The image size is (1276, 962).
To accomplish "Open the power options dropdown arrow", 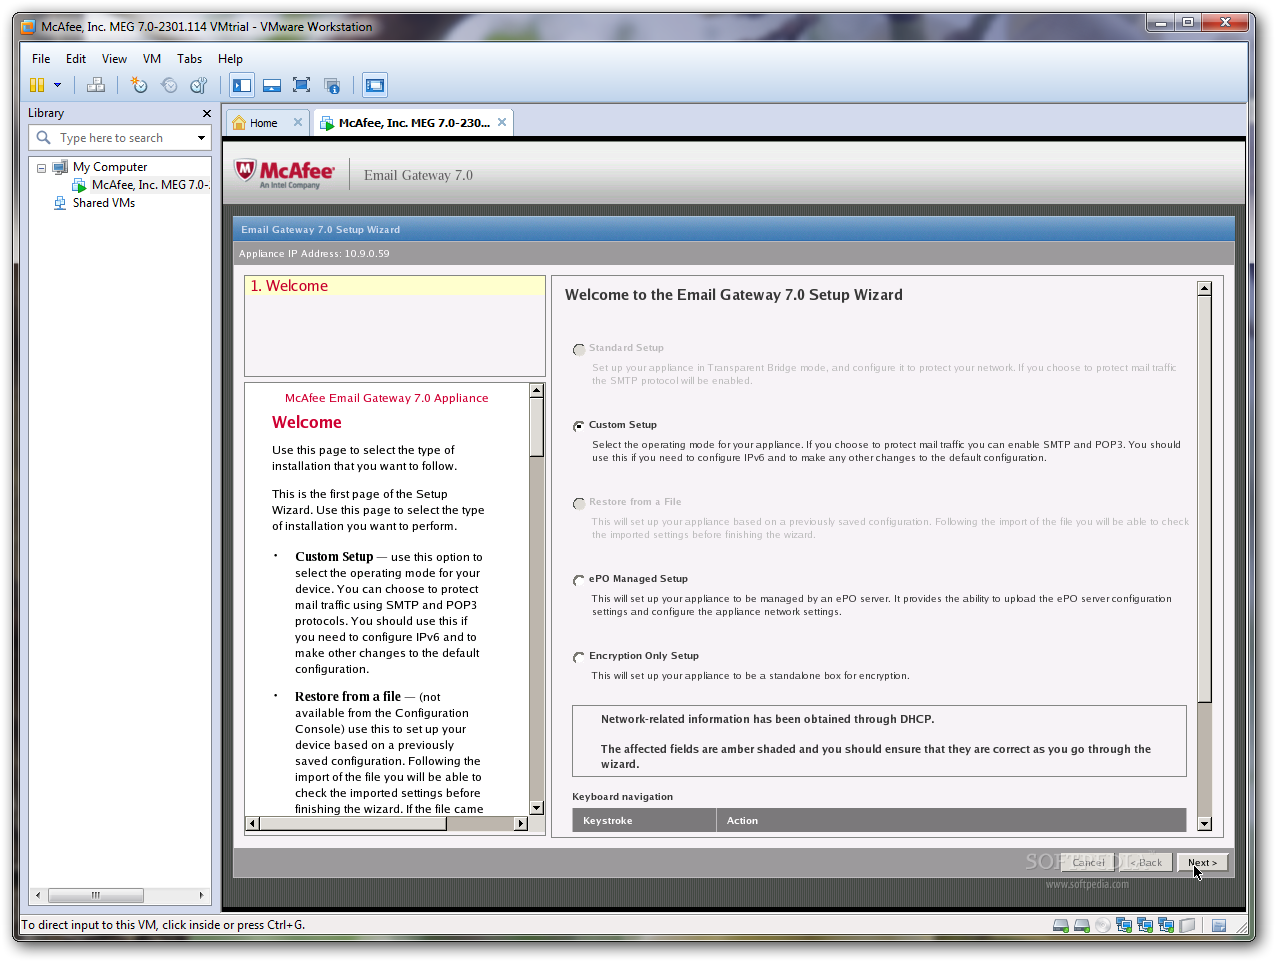I will click(57, 85).
